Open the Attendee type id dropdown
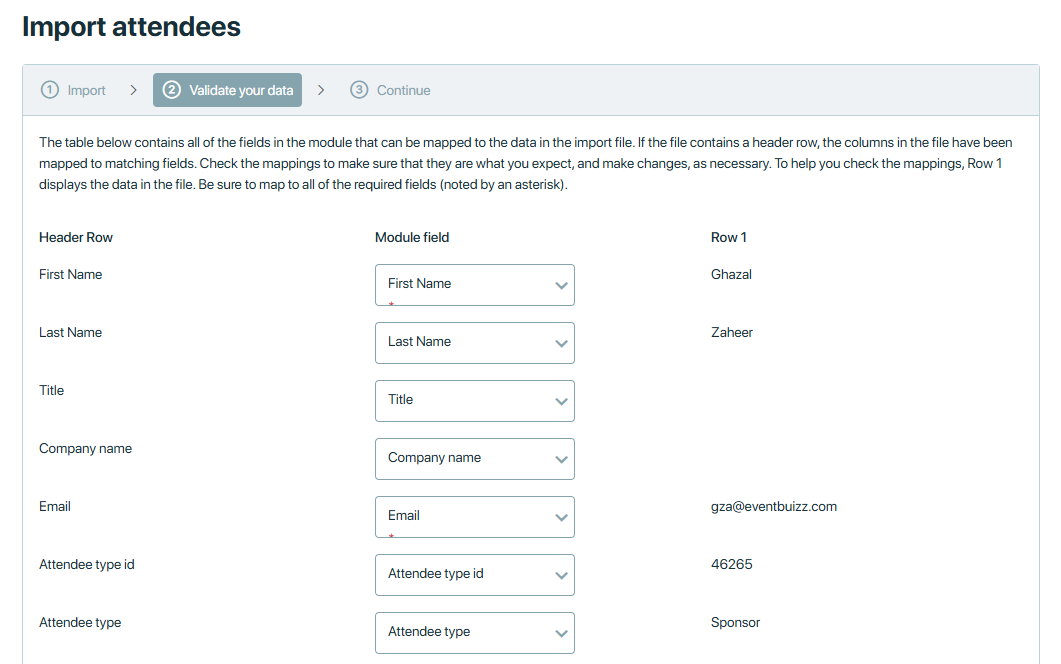Viewport: 1061px width, 664px height. tap(474, 575)
